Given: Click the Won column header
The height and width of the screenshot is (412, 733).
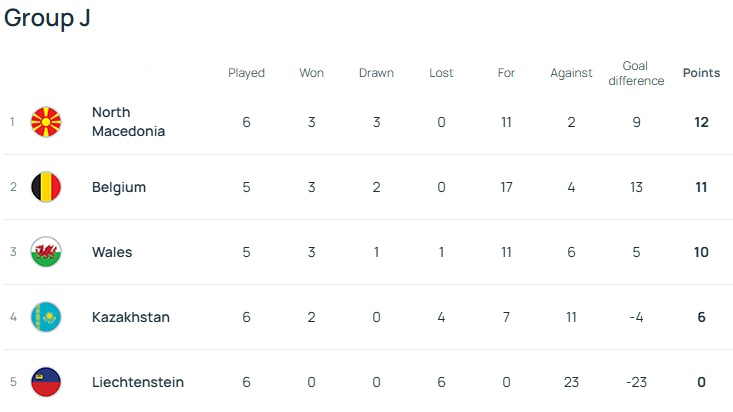Looking at the screenshot, I should [311, 73].
